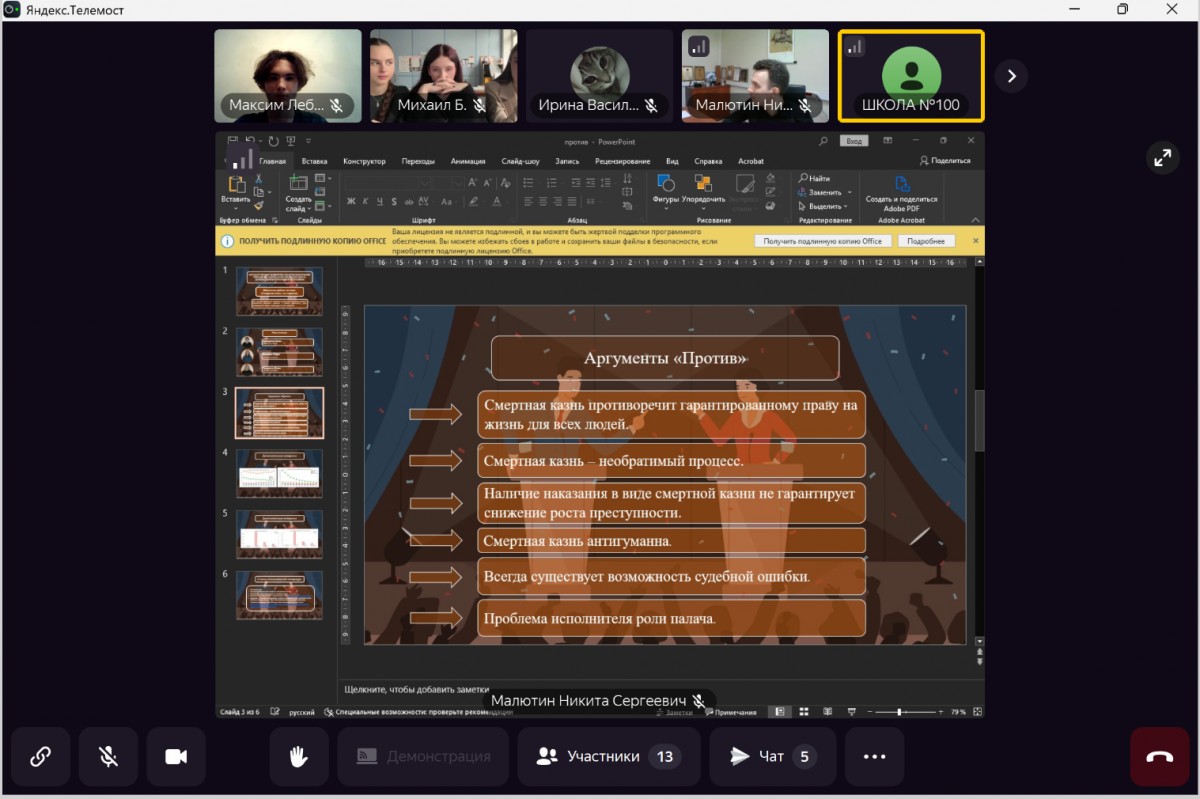Screen dimensions: 1200x799
Task: Select the ШКОЛА №100 participant tile
Action: [910, 76]
